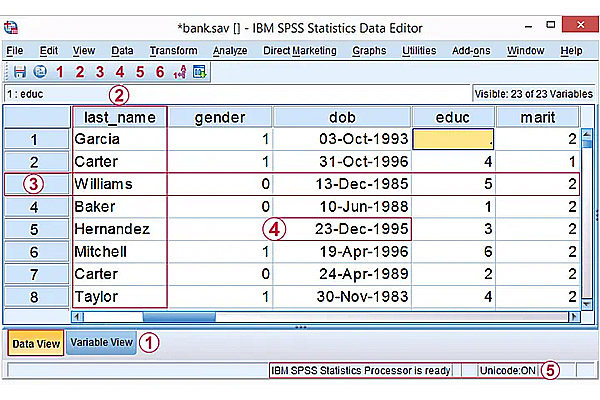This screenshot has width=600, height=400.
Task: Click the SPSS application icon in title bar
Action: click(x=11, y=28)
